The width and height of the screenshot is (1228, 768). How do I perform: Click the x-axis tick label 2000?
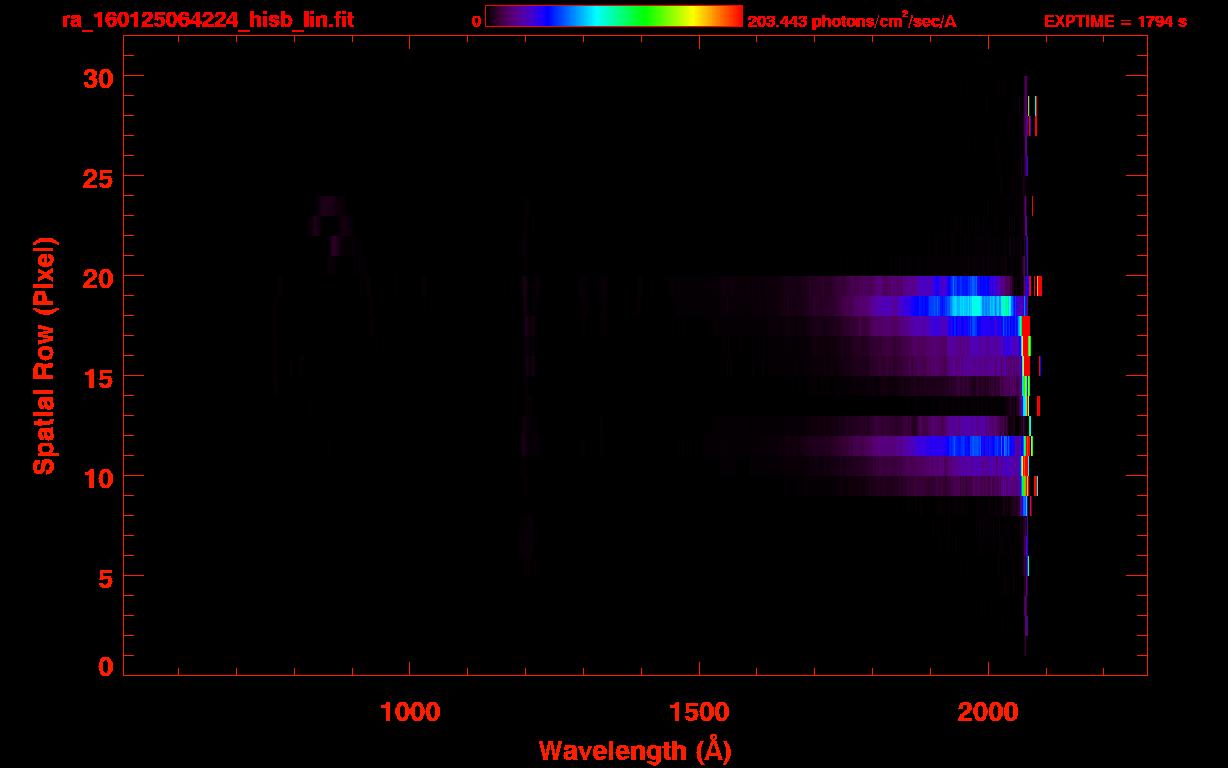coord(988,712)
